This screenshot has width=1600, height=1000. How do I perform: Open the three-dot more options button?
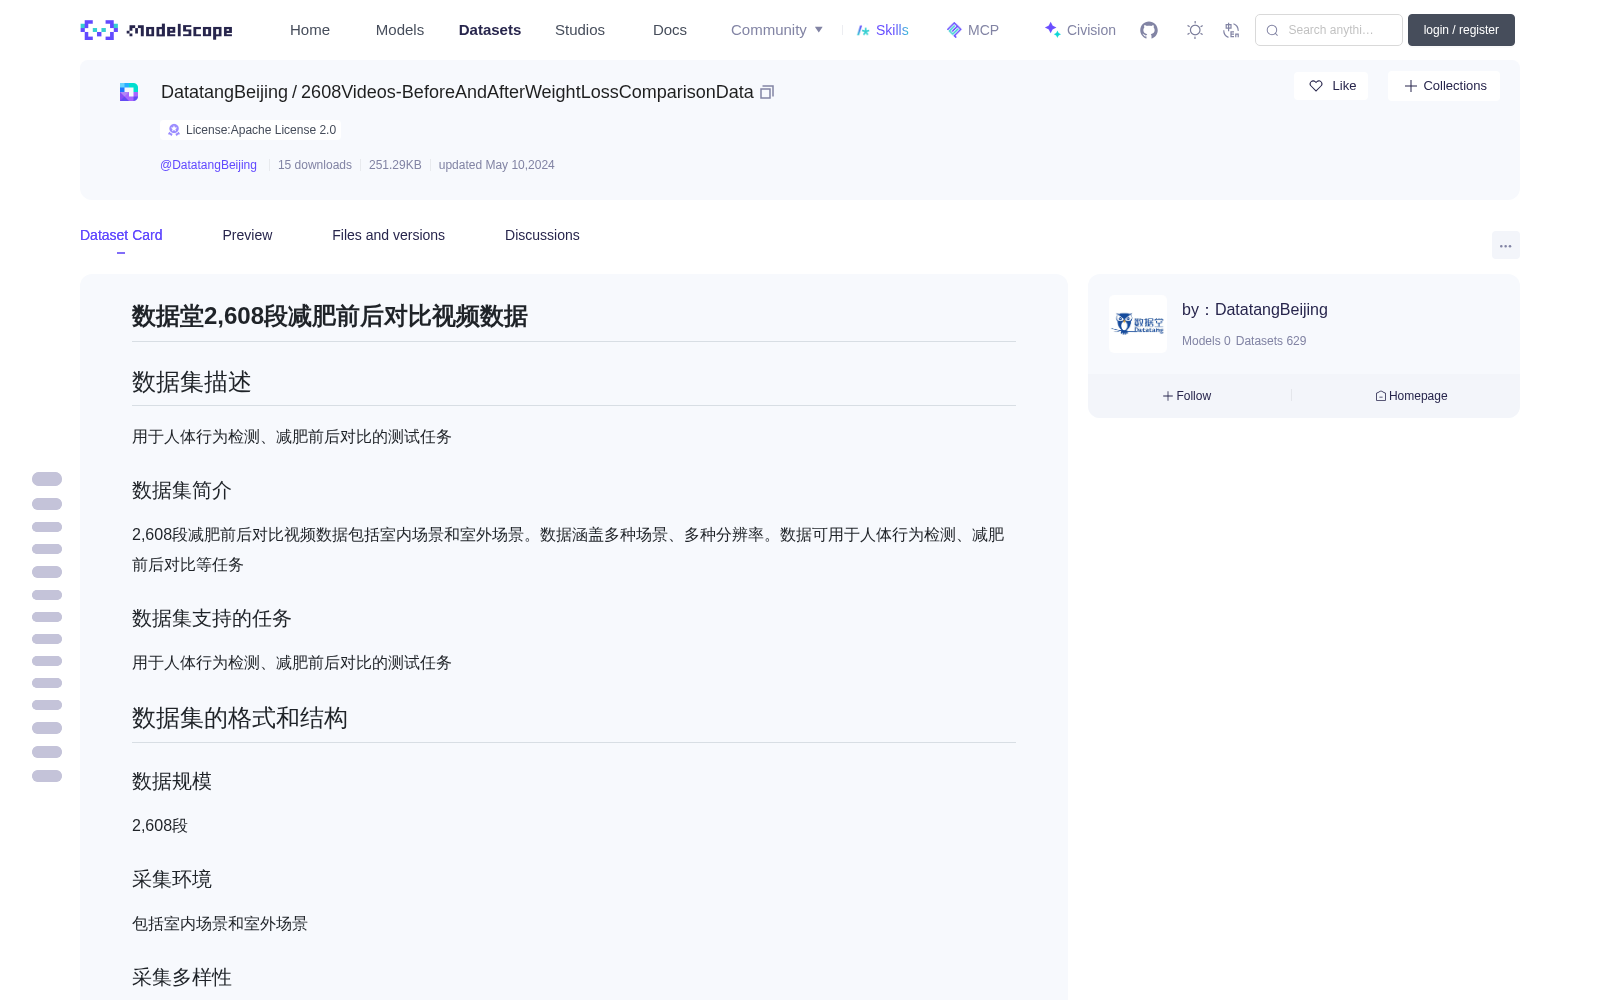coord(1505,245)
